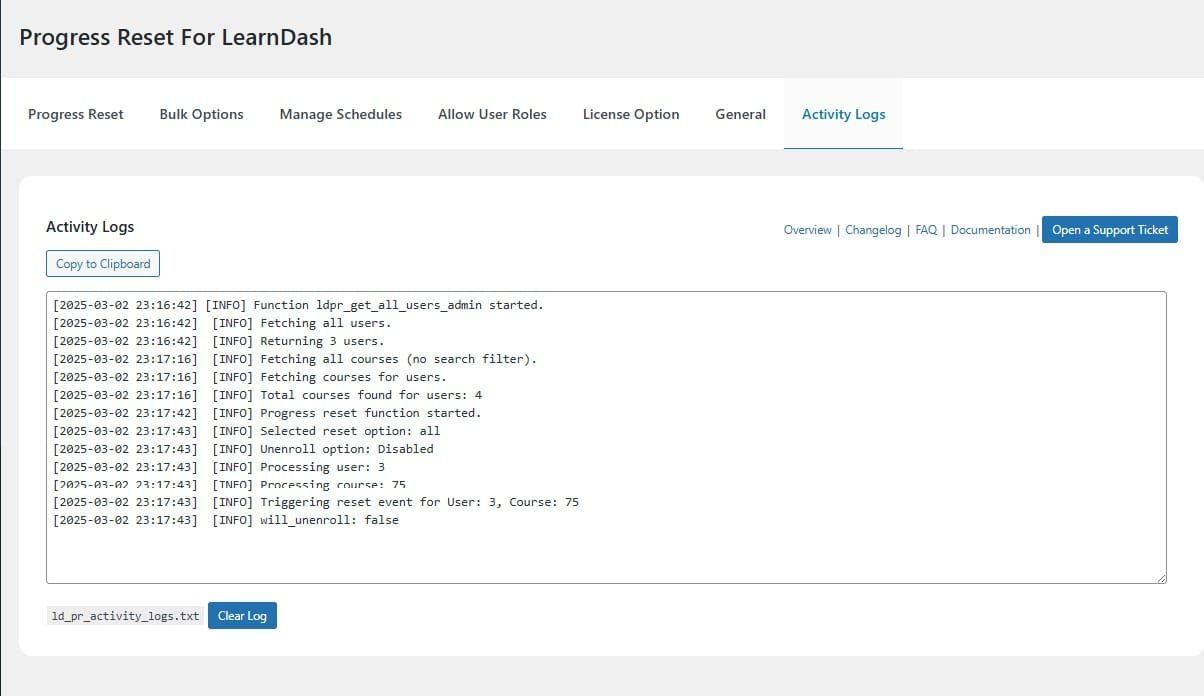Visit the FAQ link
This screenshot has width=1204, height=696.
click(926, 230)
